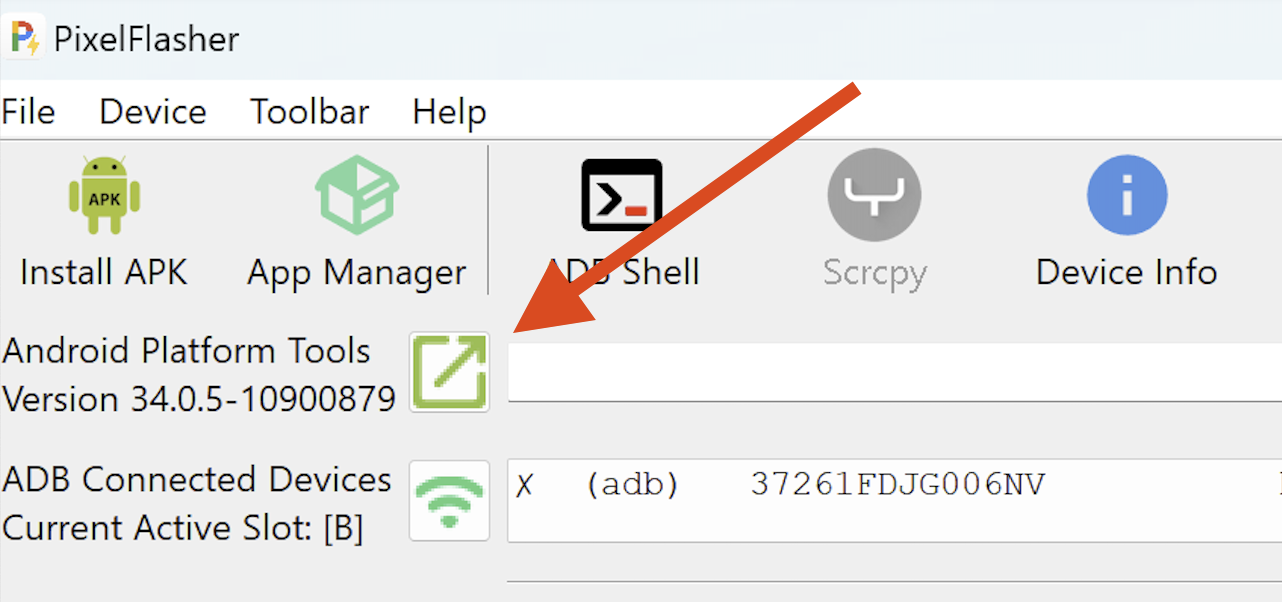The width and height of the screenshot is (1282, 602).
Task: Launch ADB Shell terminal icon
Action: pyautogui.click(x=622, y=195)
